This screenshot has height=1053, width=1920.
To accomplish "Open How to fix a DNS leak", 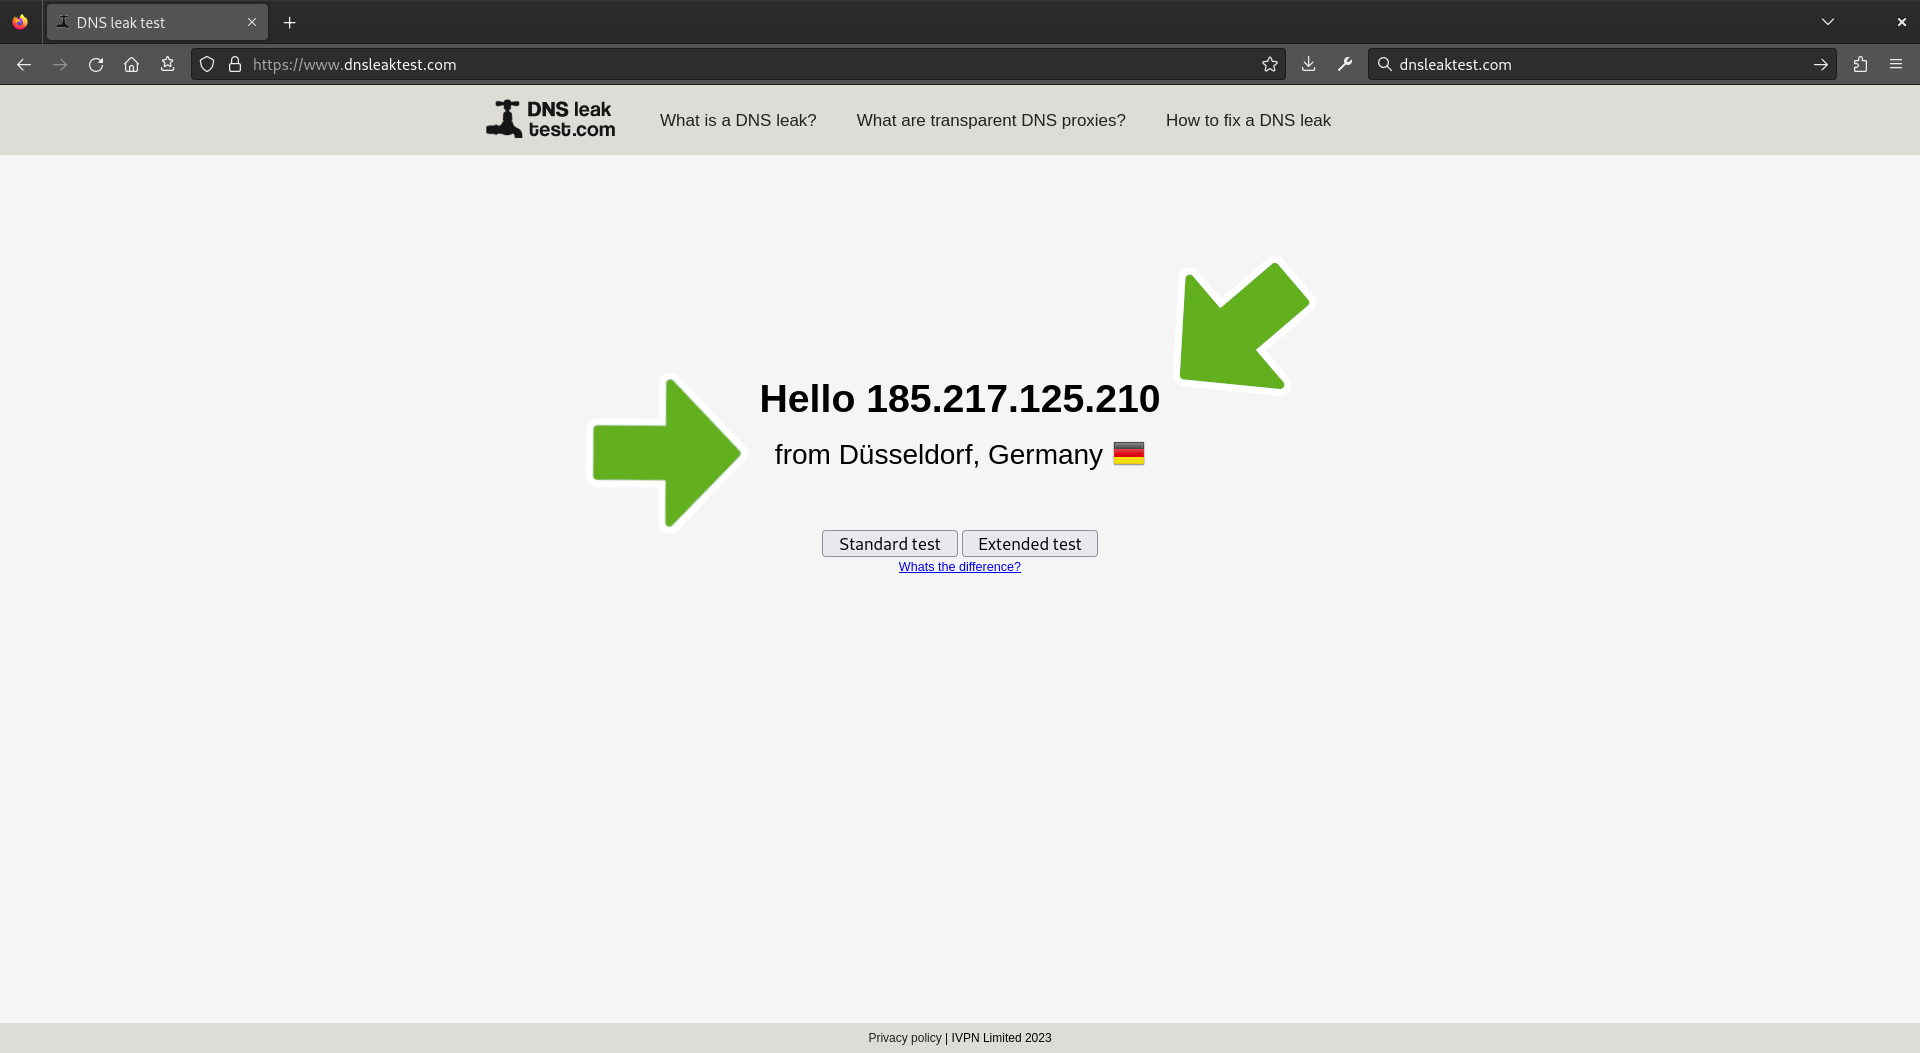I will 1248,120.
